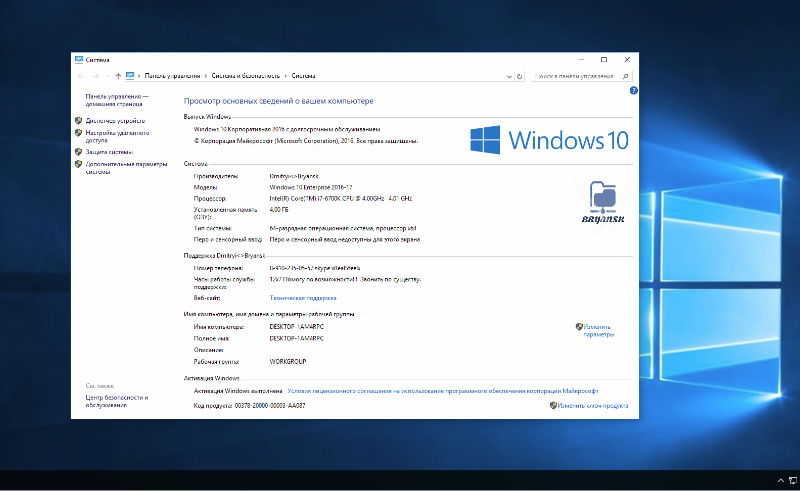
Task: Open 'Панель управления — домашняя страница' link
Action: 117,100
